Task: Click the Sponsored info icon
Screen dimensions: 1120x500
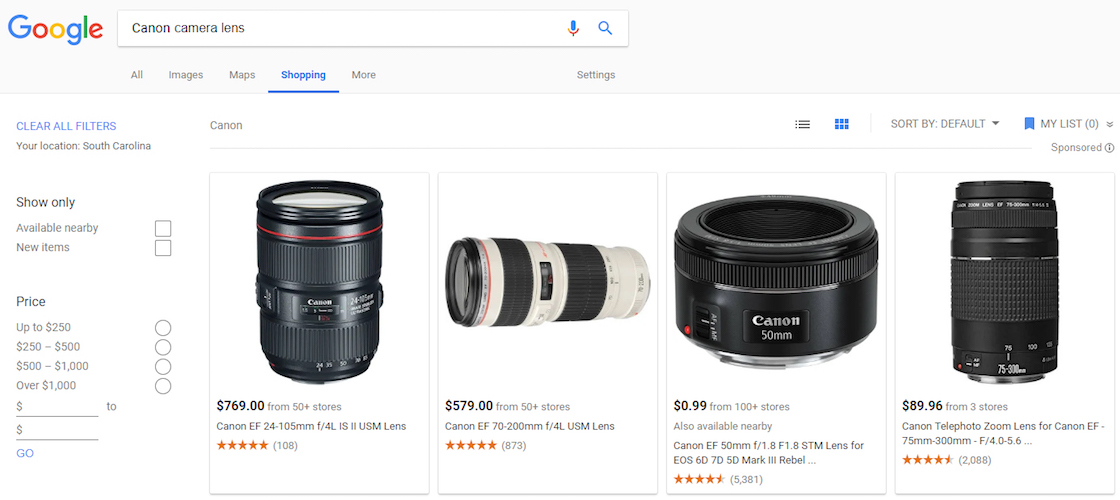Action: pos(1109,148)
